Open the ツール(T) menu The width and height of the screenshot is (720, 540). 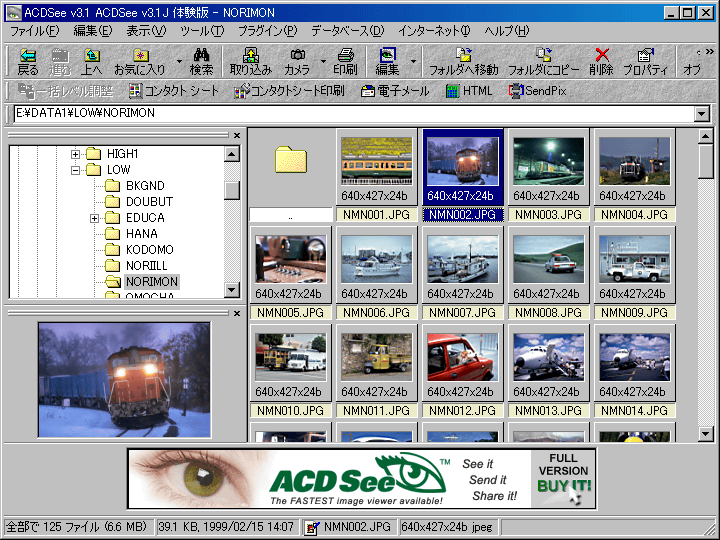(x=202, y=31)
